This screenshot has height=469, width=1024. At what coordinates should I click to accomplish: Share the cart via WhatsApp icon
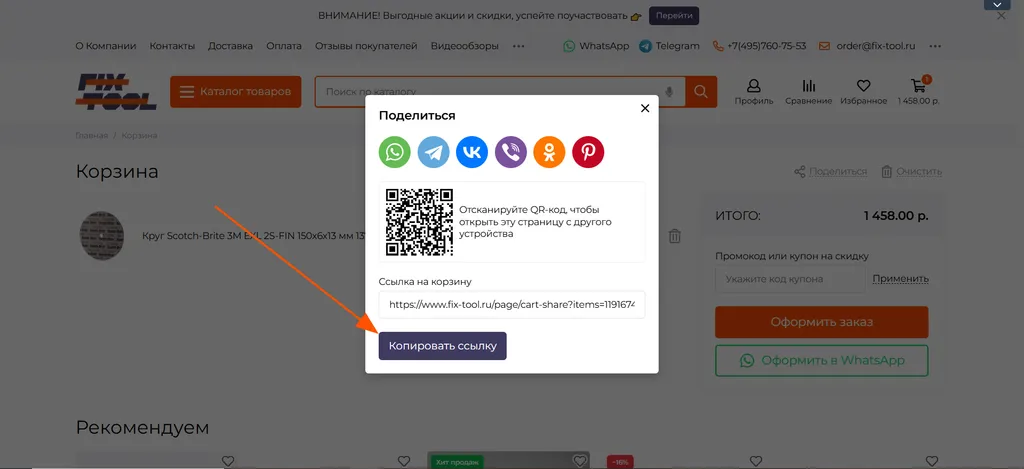pyautogui.click(x=394, y=152)
